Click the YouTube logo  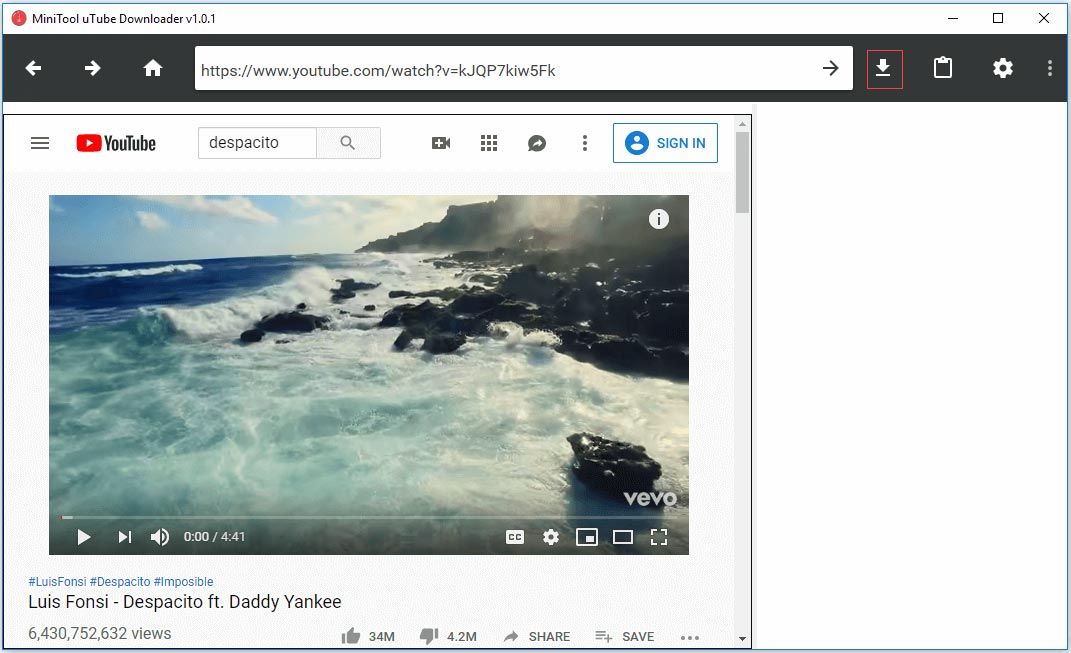116,143
